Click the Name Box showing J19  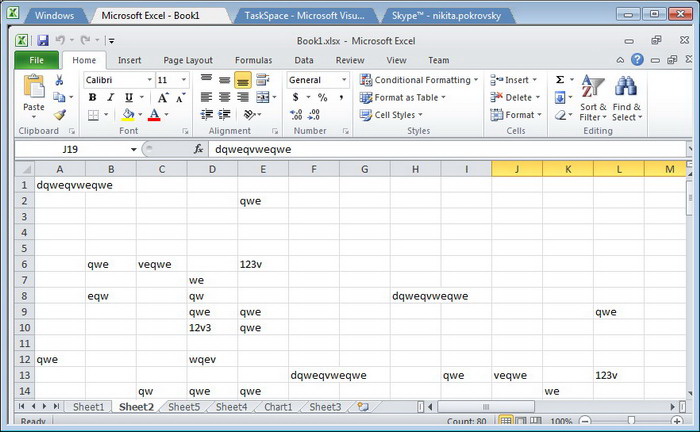(x=71, y=149)
